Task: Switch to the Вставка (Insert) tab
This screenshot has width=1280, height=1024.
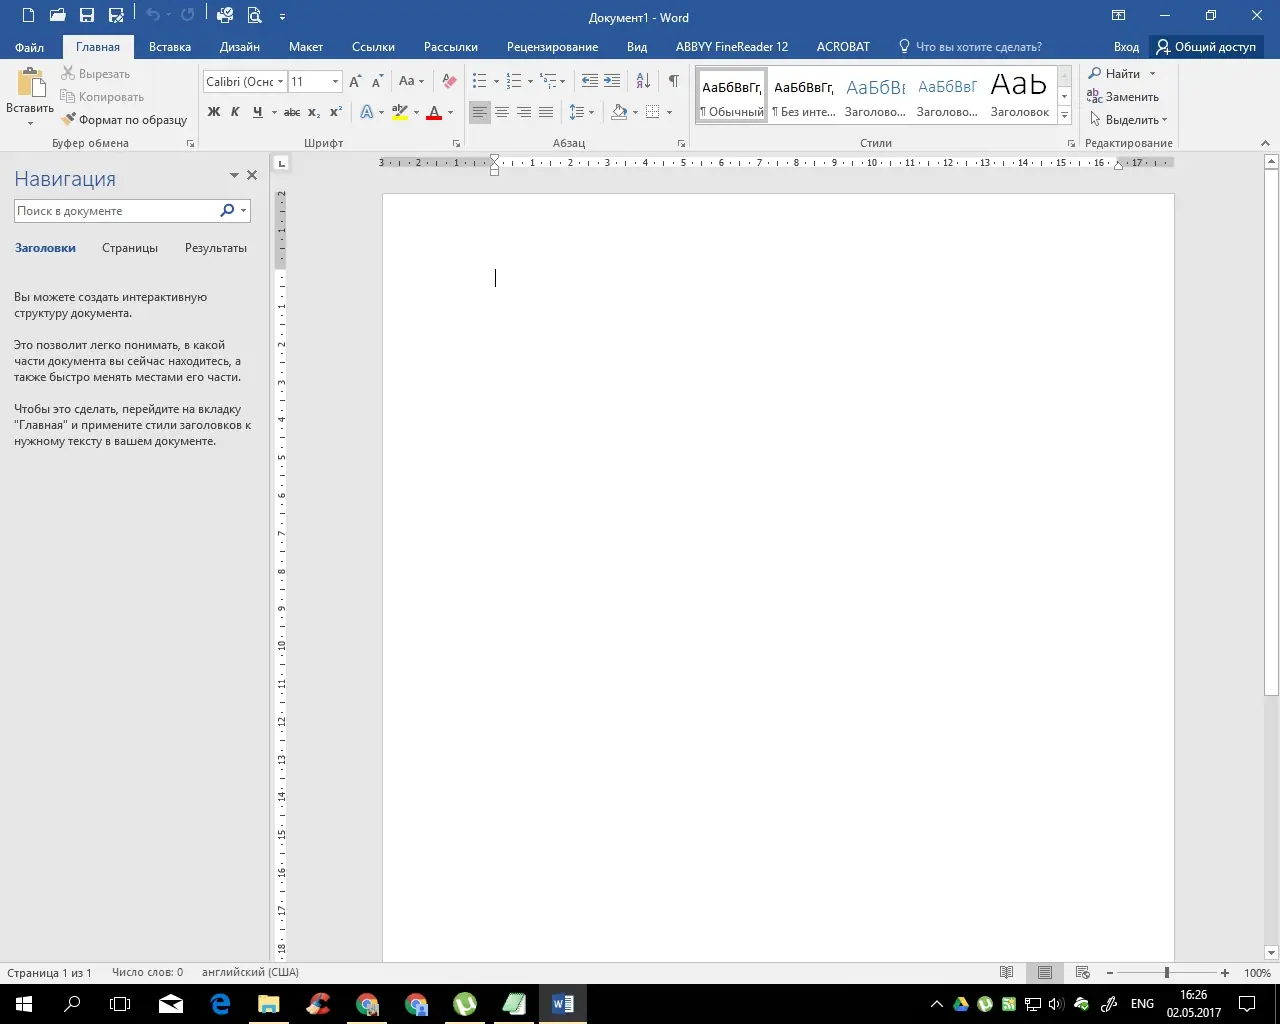Action: [170, 47]
